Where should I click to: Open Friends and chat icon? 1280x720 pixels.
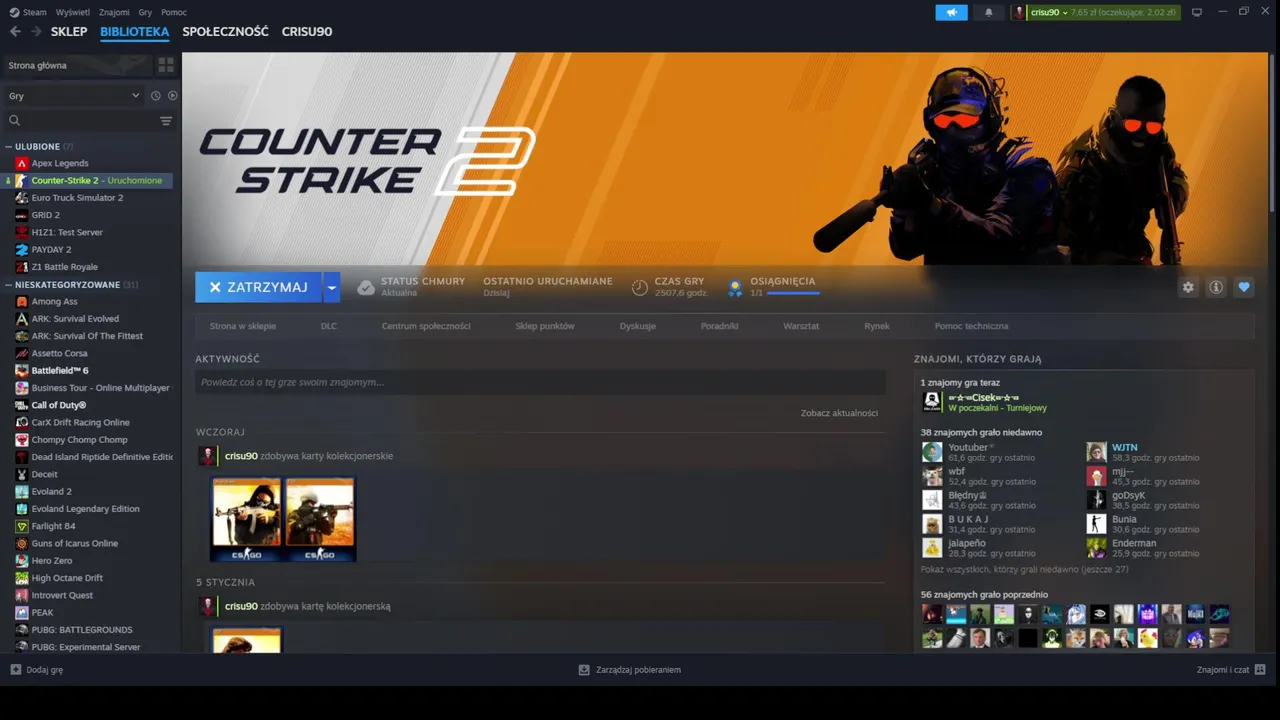(1260, 670)
